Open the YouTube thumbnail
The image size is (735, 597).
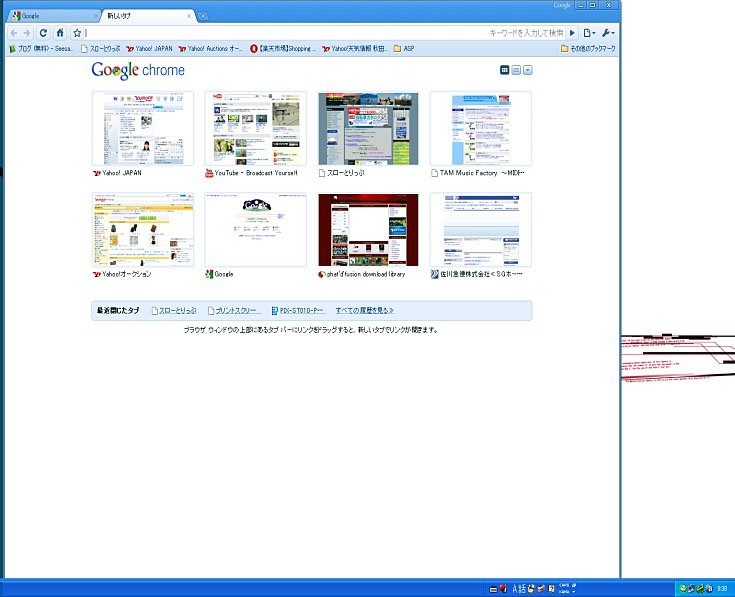click(255, 128)
